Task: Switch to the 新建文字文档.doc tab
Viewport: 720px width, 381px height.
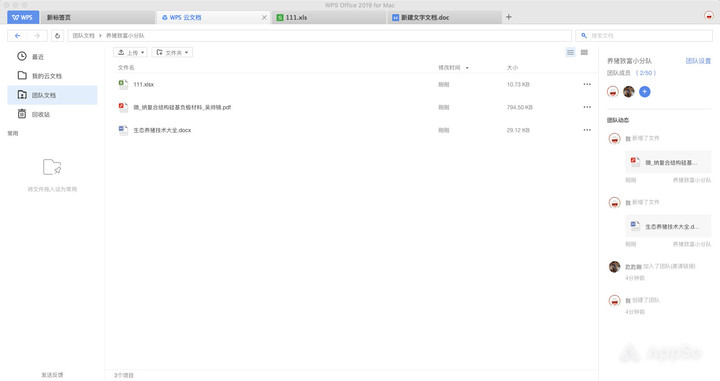Action: [444, 17]
